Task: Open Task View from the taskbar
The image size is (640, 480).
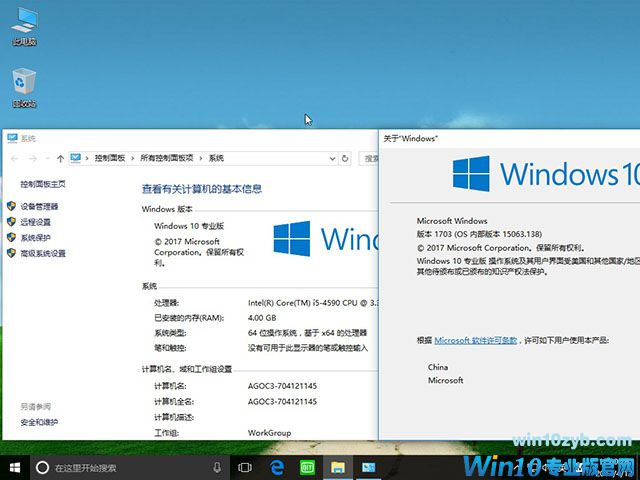Action: coord(245,467)
